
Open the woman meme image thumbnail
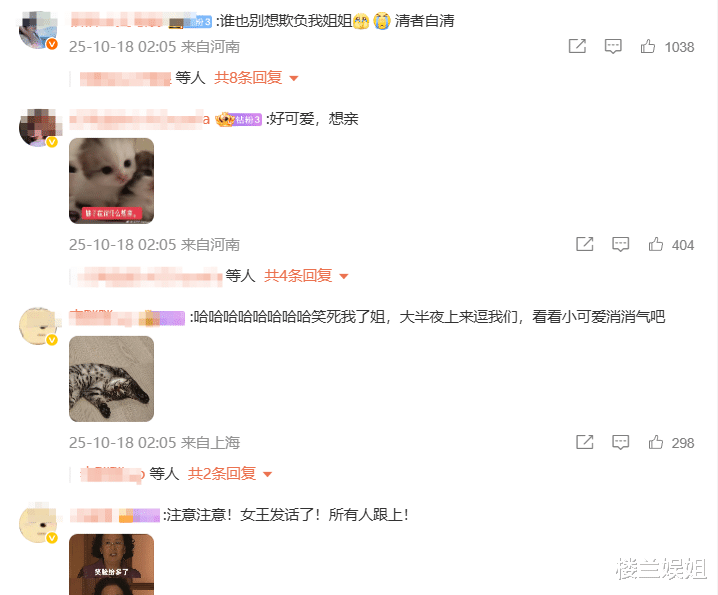111,564
